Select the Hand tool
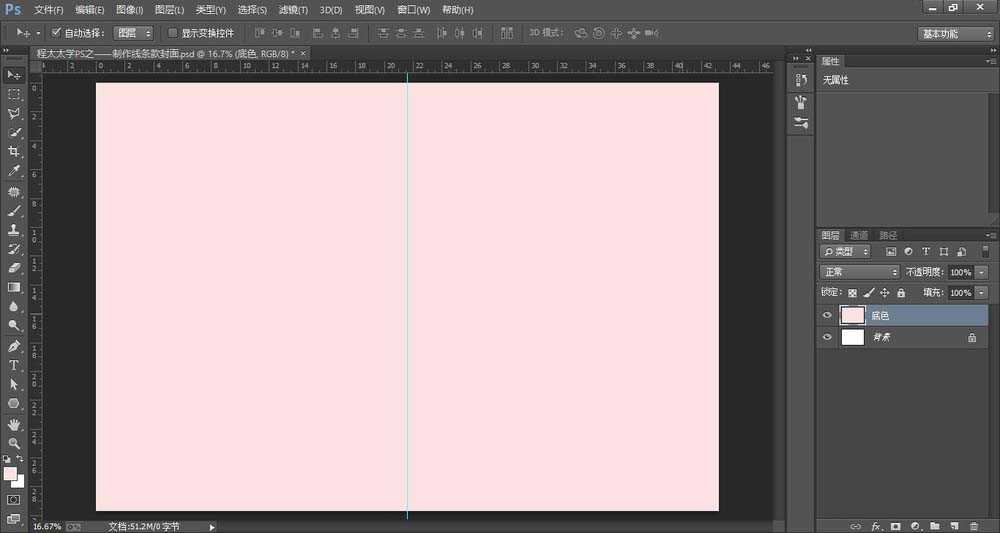This screenshot has height=533, width=1000. pos(14,424)
